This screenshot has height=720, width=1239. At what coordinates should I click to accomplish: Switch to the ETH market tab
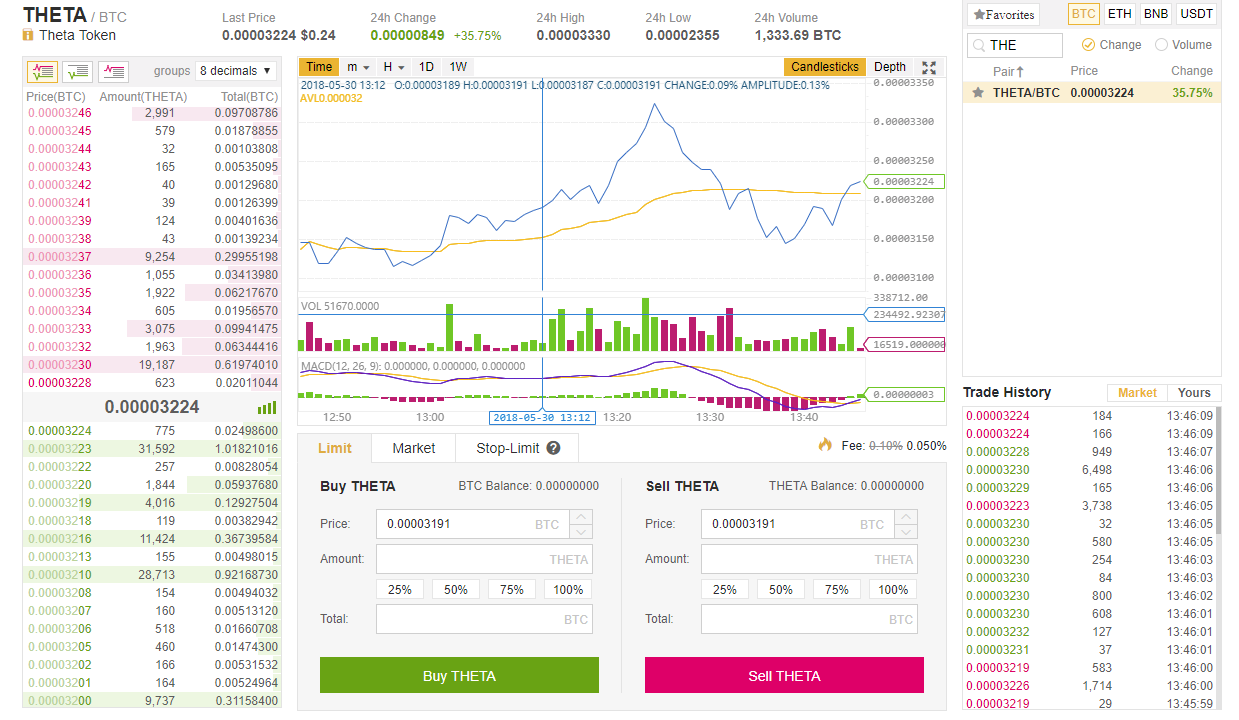(1119, 14)
